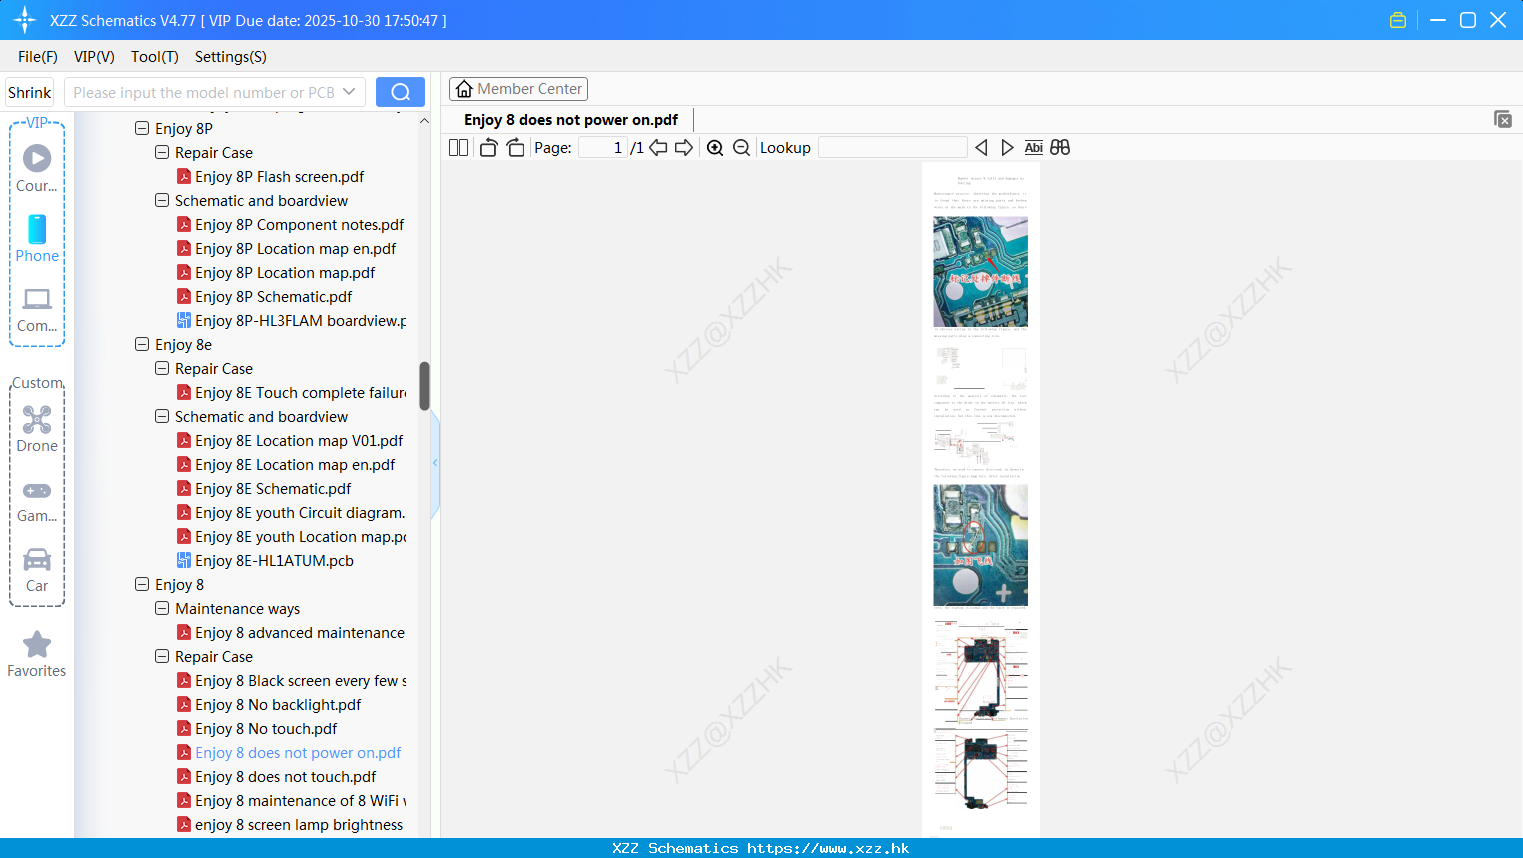The image size is (1523, 858).
Task: Collapse Maintenance ways under Enjoy 8
Action: point(162,609)
